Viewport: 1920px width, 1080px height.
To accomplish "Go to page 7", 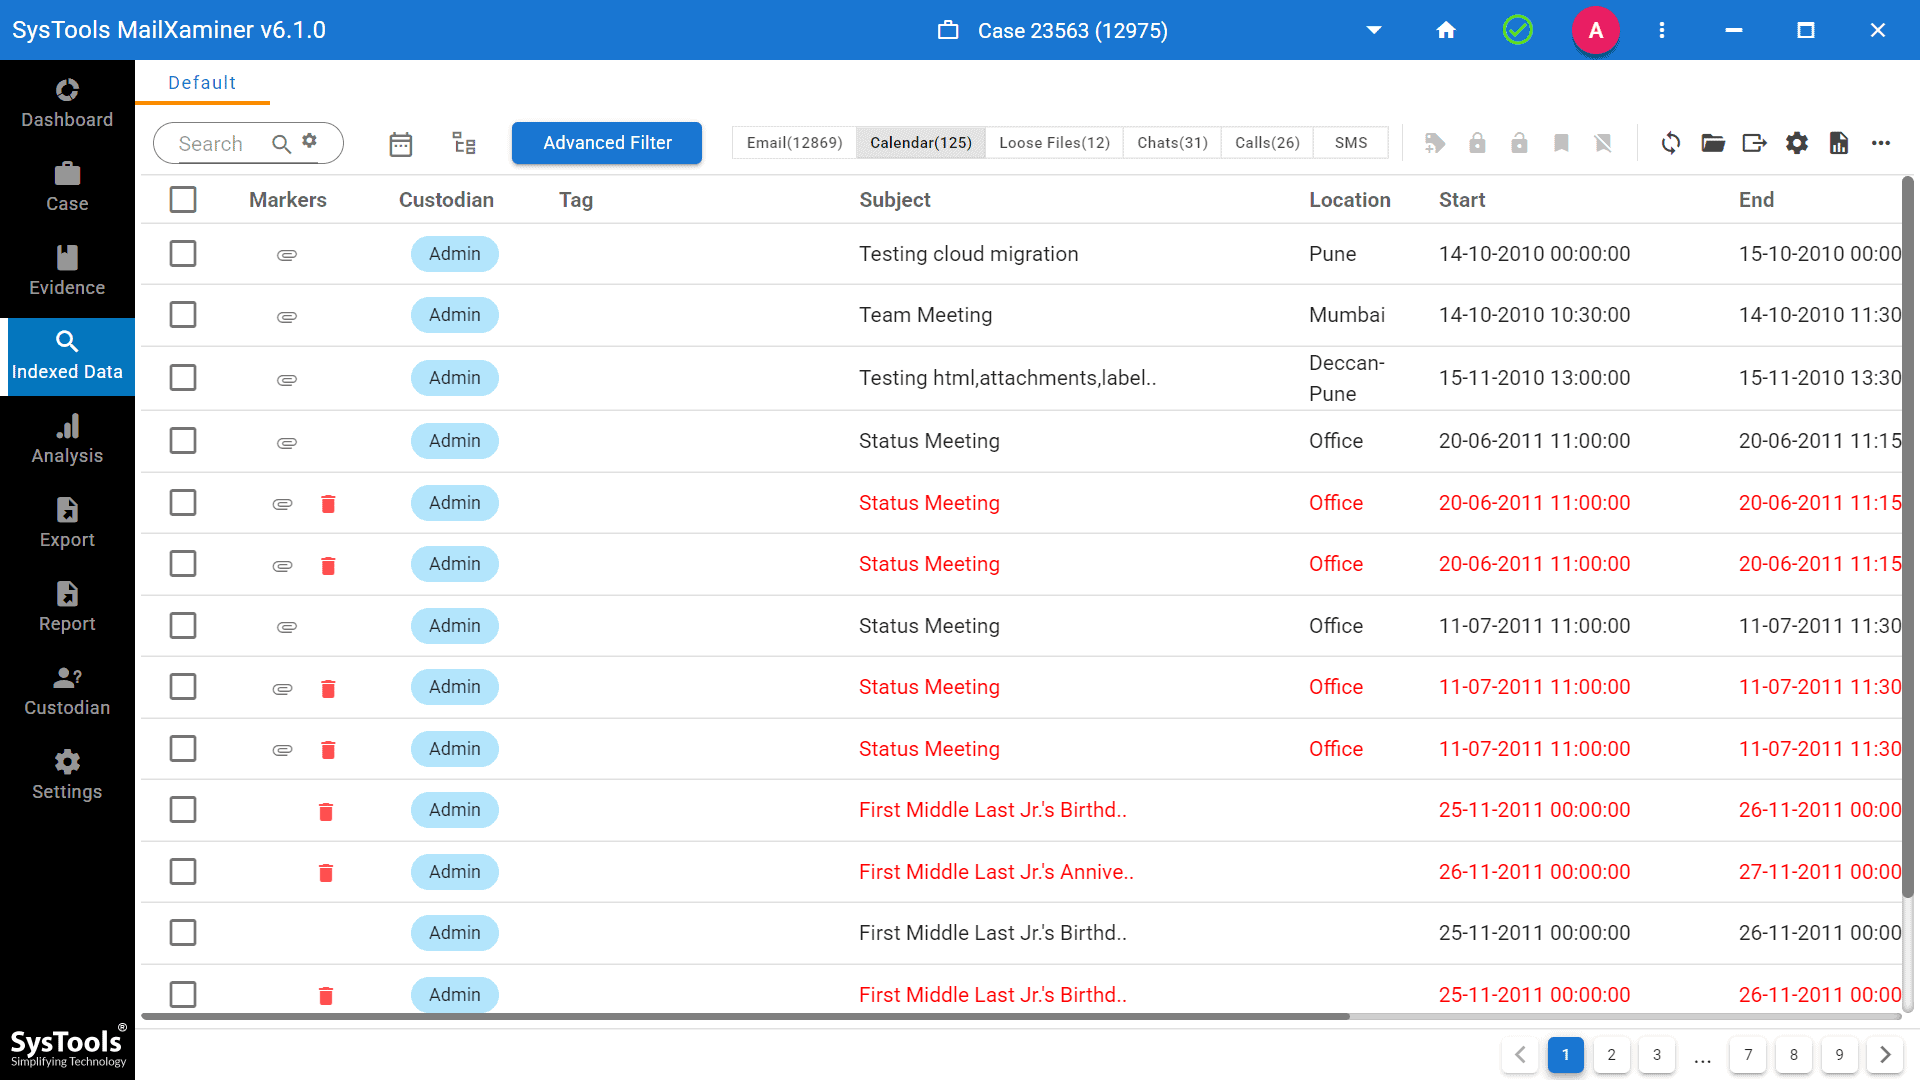I will coord(1748,1054).
